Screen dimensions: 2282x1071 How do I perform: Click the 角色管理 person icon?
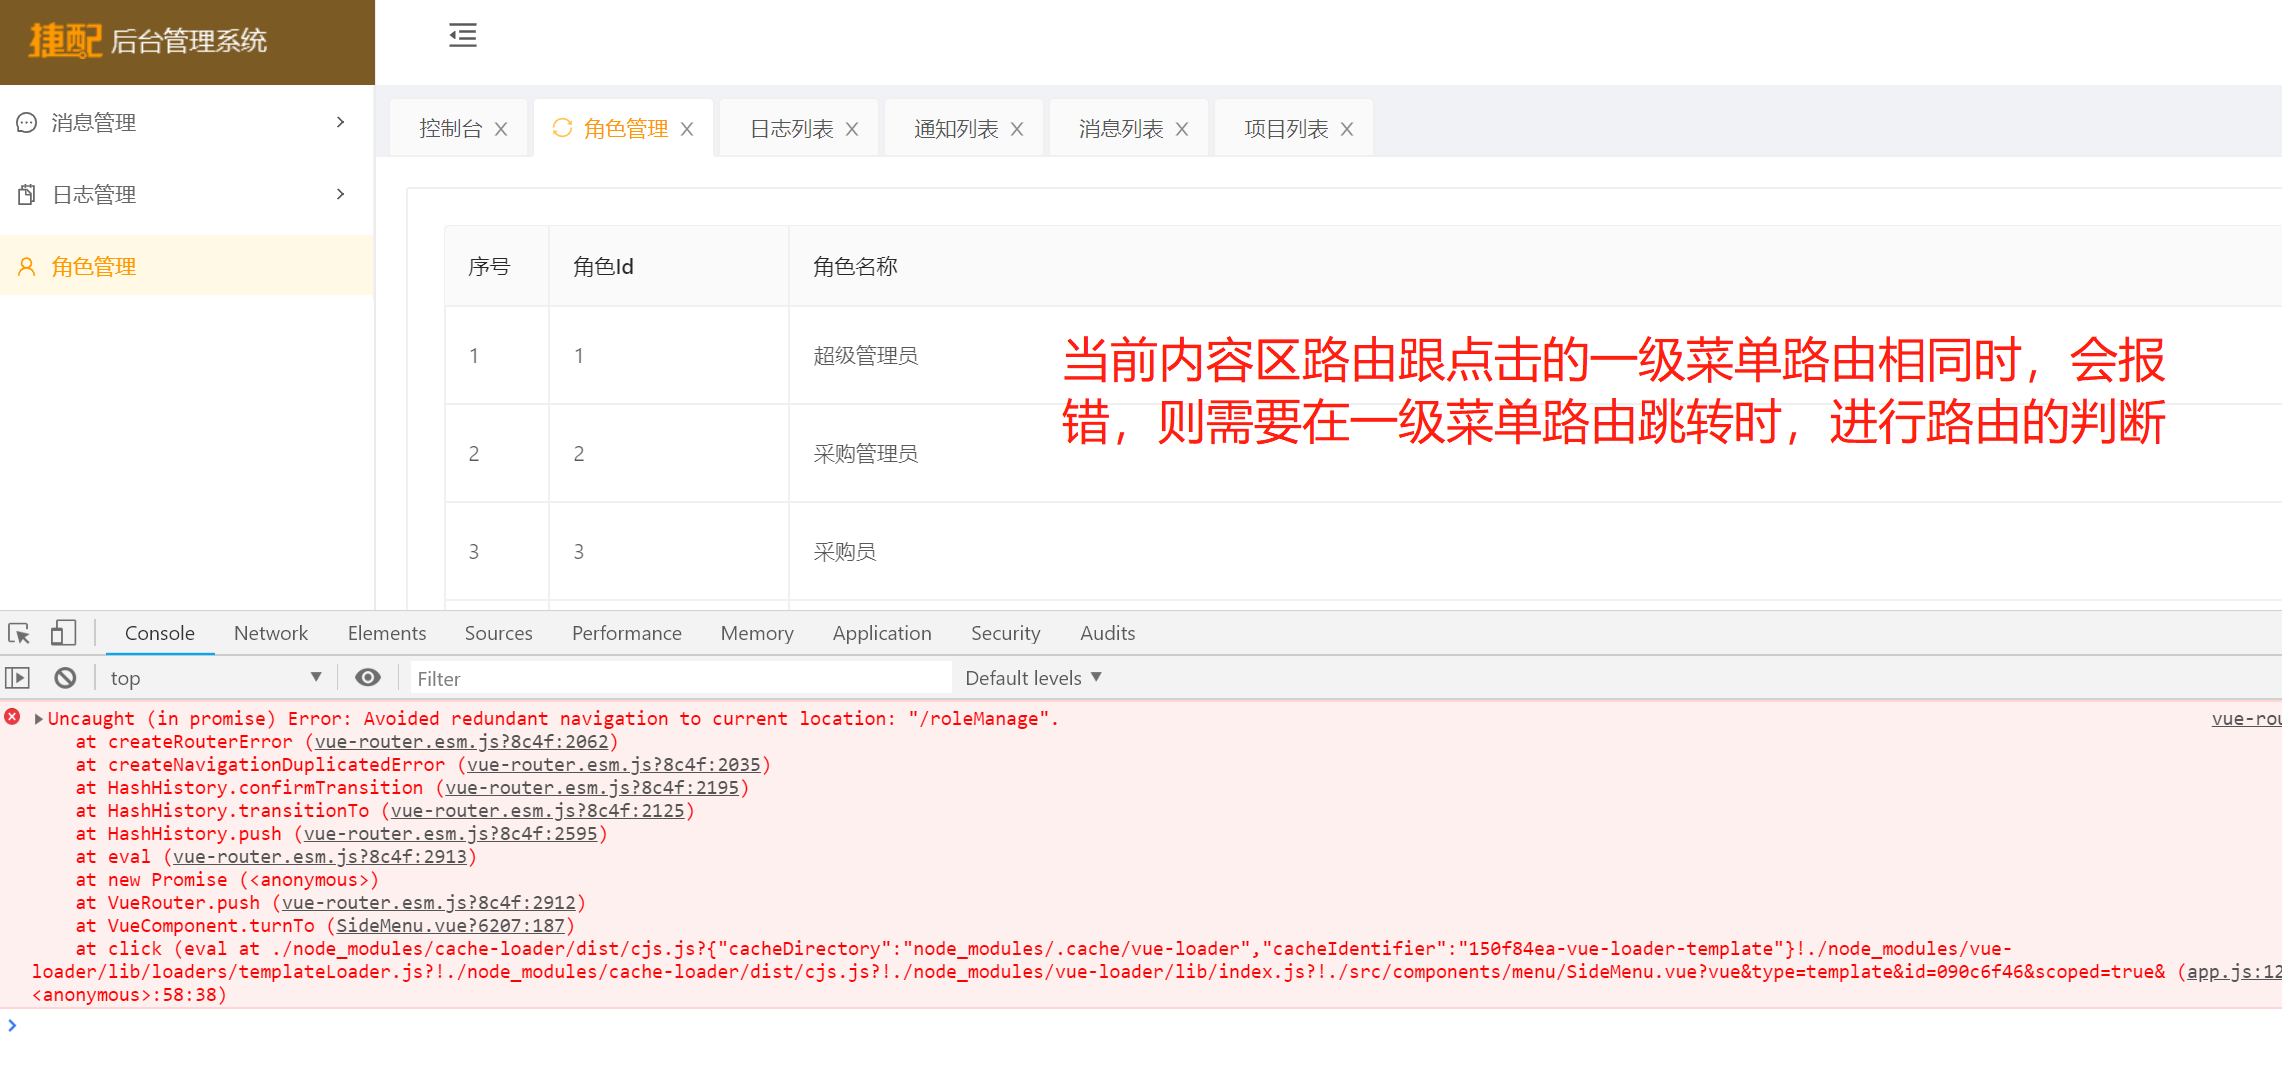25,266
